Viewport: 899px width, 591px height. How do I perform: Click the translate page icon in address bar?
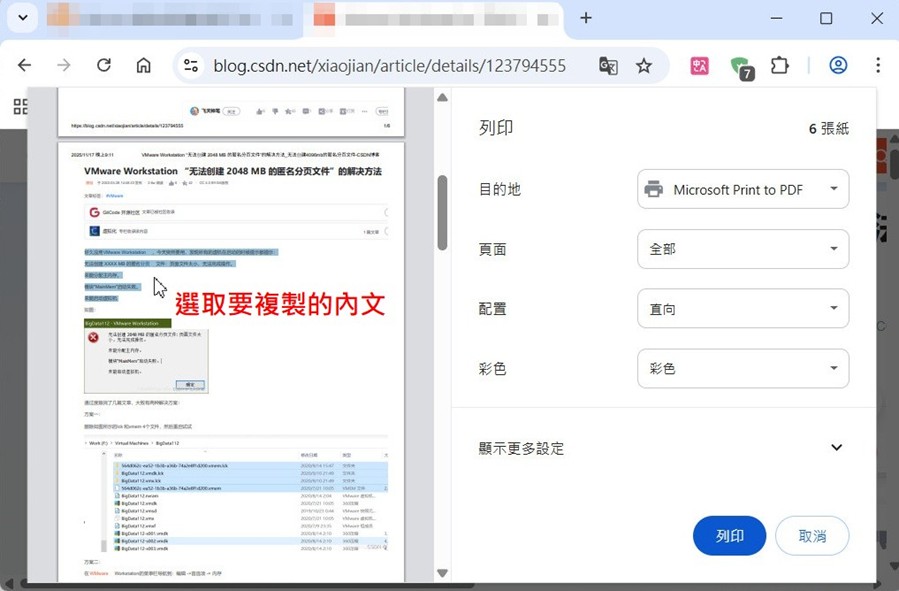coord(608,66)
